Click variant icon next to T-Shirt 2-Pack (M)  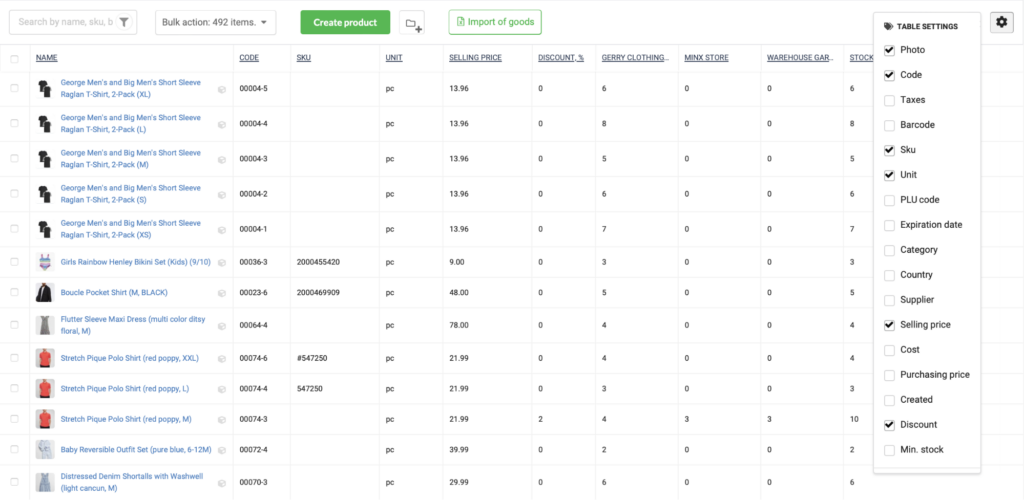[222, 159]
